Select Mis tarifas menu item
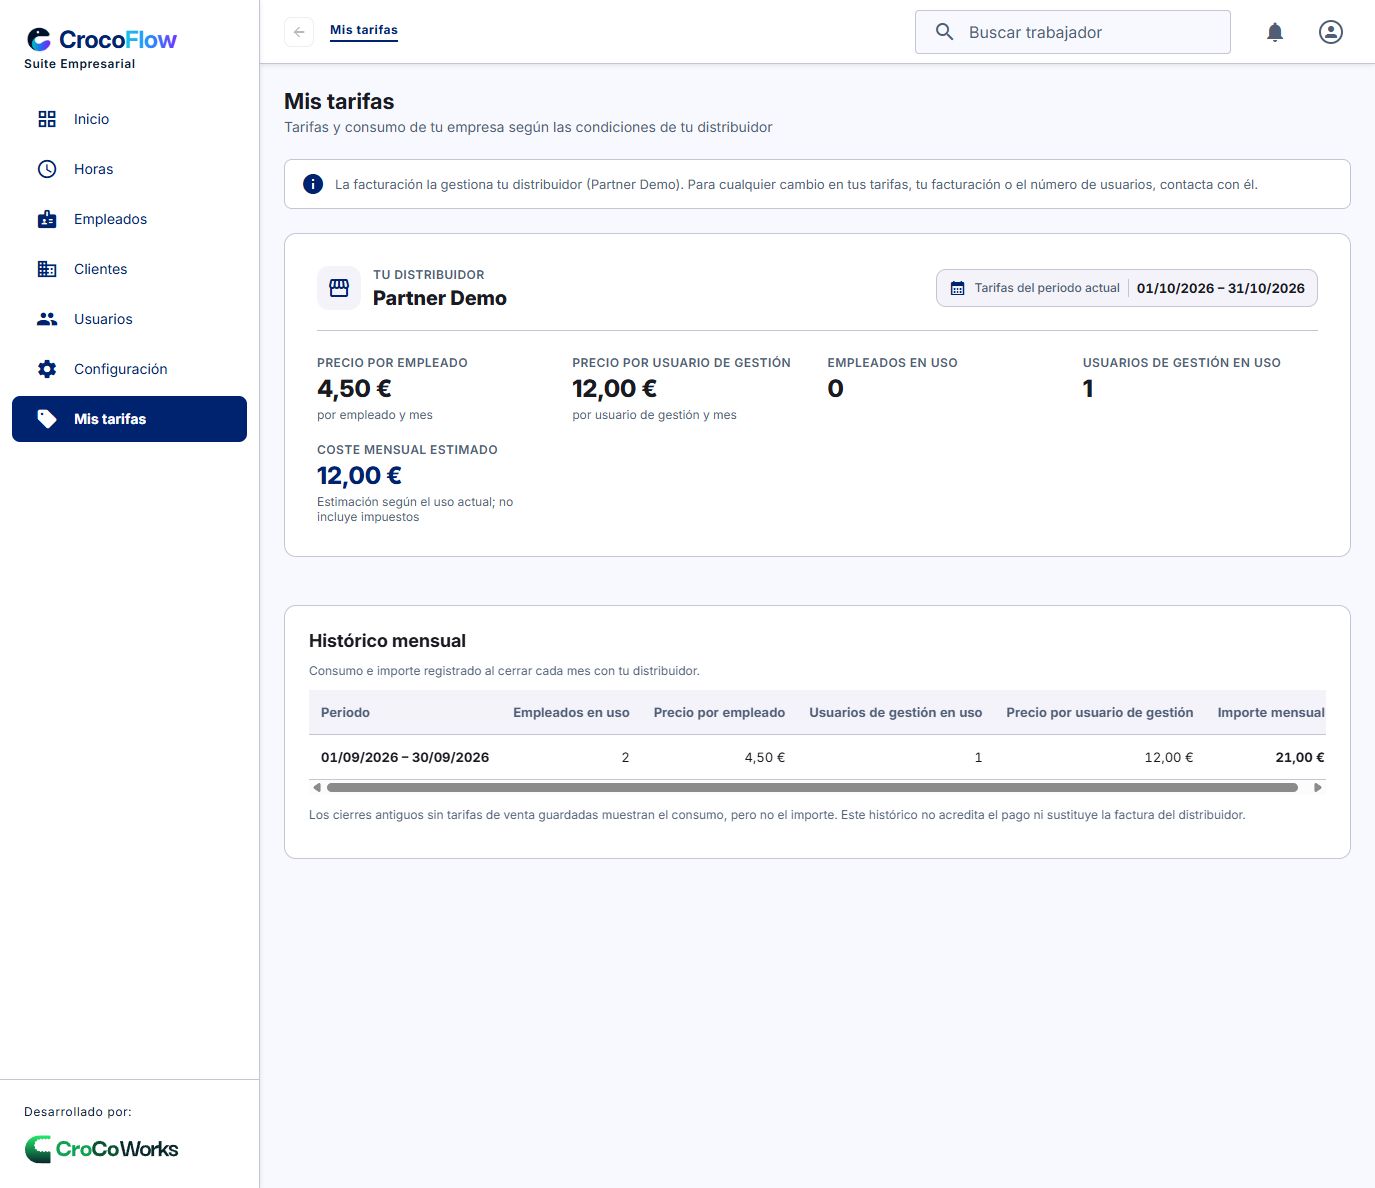 tap(129, 419)
